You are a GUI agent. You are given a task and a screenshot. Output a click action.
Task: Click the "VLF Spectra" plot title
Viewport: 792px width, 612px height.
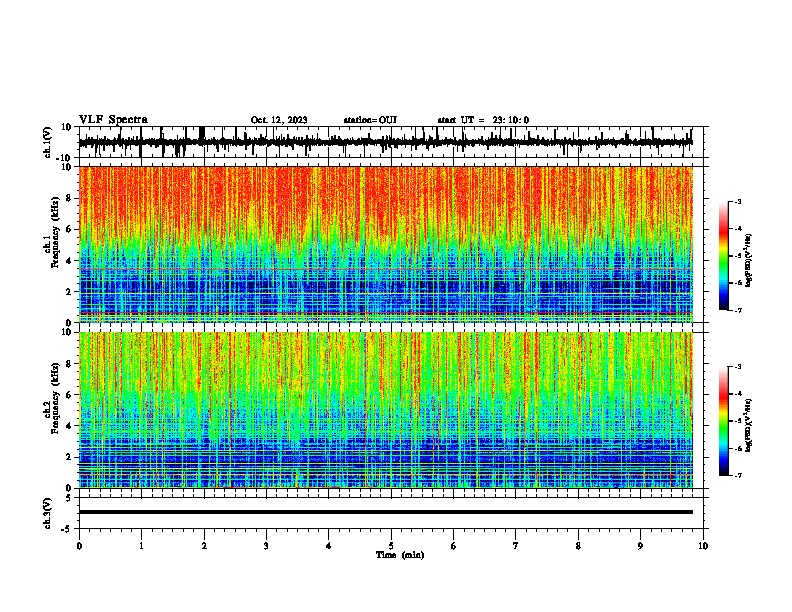113,120
